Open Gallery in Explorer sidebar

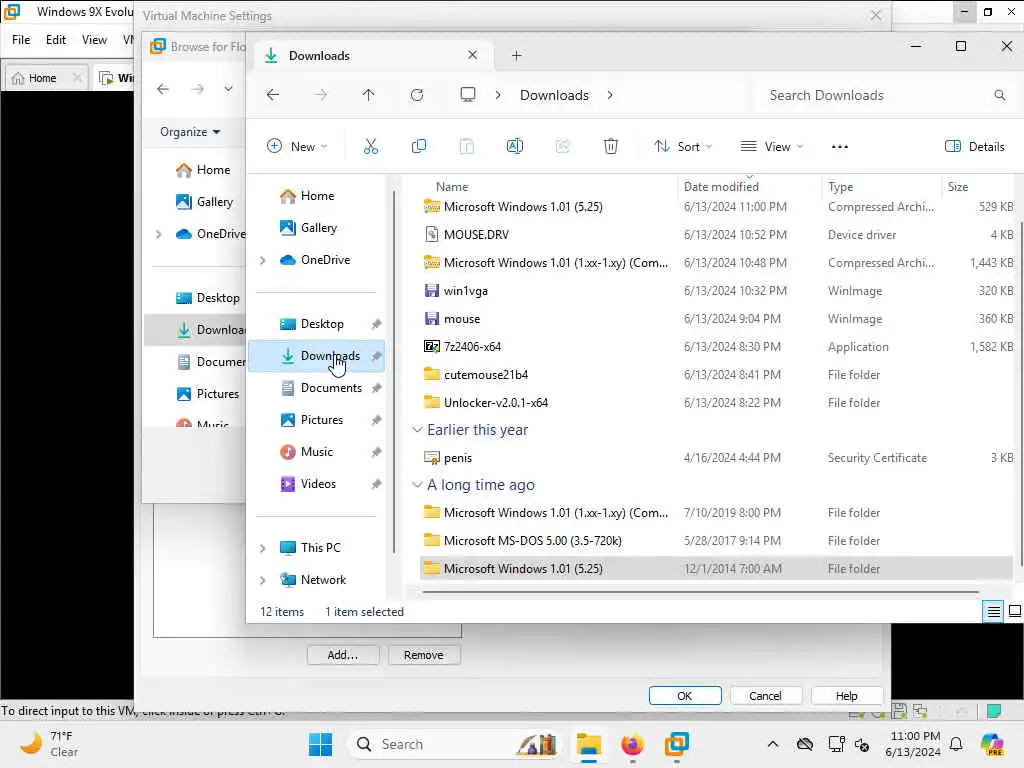[x=317, y=228]
